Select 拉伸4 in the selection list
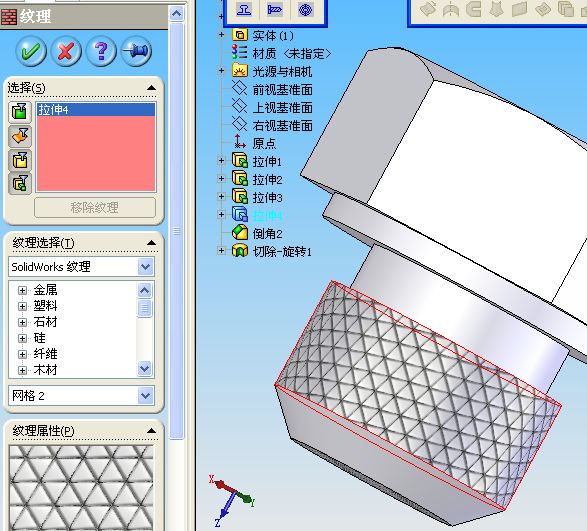This screenshot has width=587, height=531. (x=95, y=110)
